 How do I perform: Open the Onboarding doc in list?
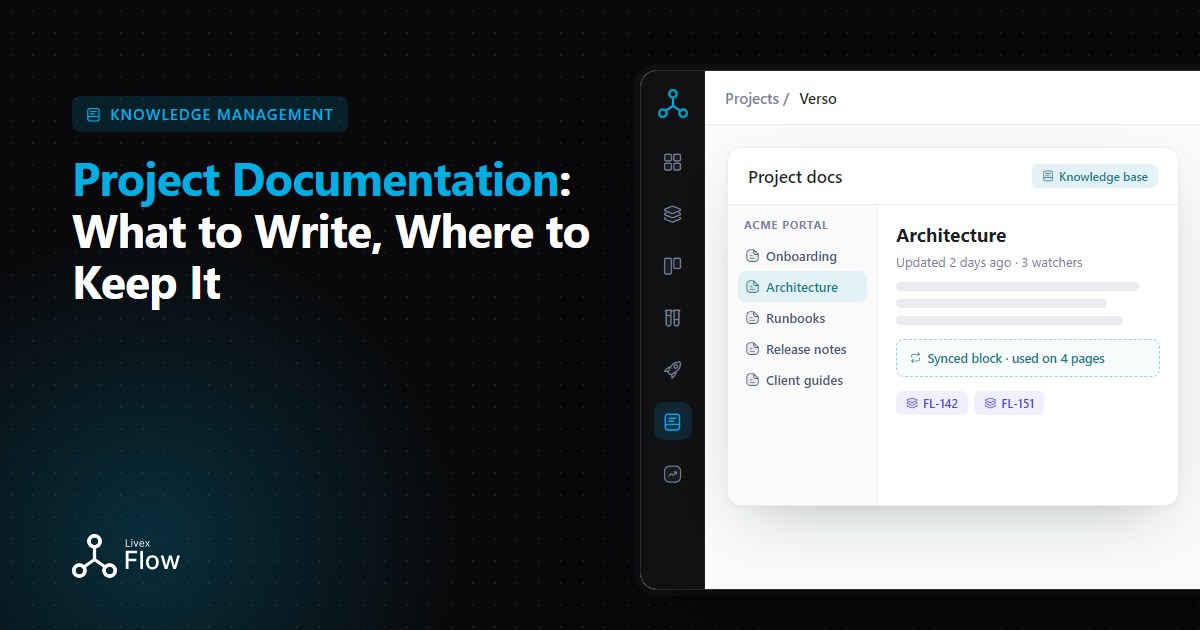coord(802,256)
